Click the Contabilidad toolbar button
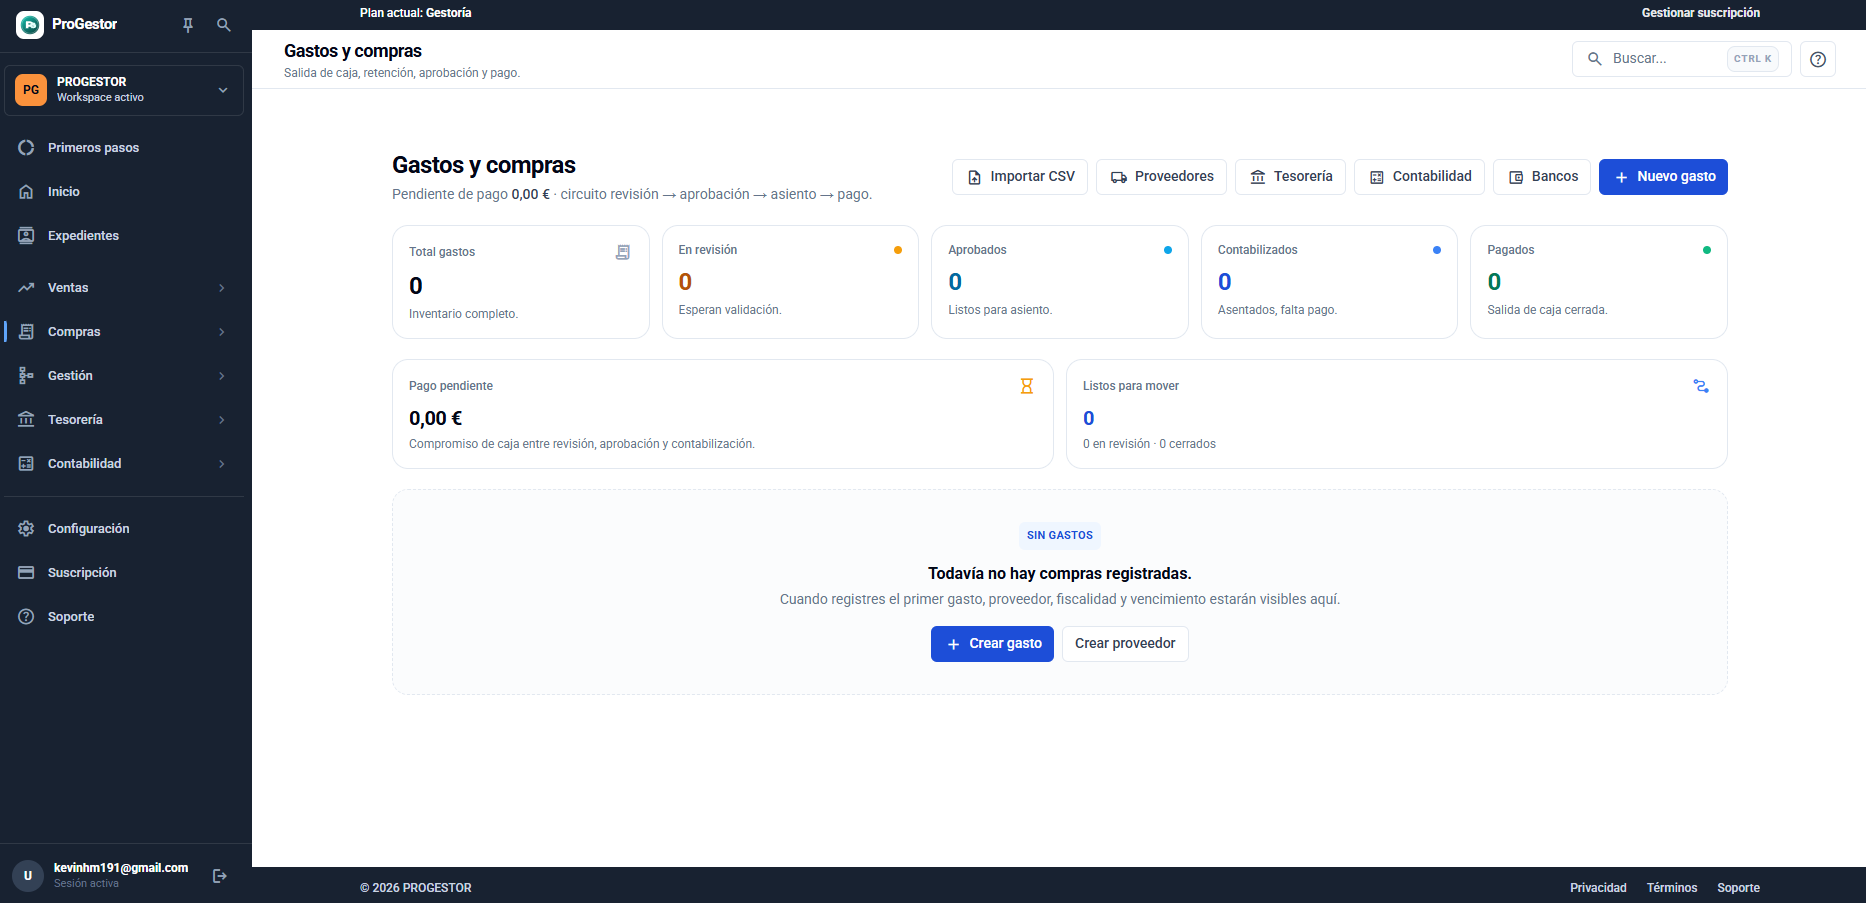Viewport: 1866px width, 903px height. coord(1419,177)
